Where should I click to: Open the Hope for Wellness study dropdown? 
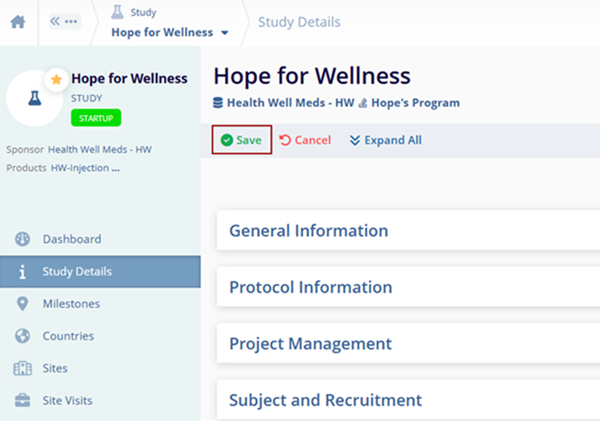tap(170, 32)
